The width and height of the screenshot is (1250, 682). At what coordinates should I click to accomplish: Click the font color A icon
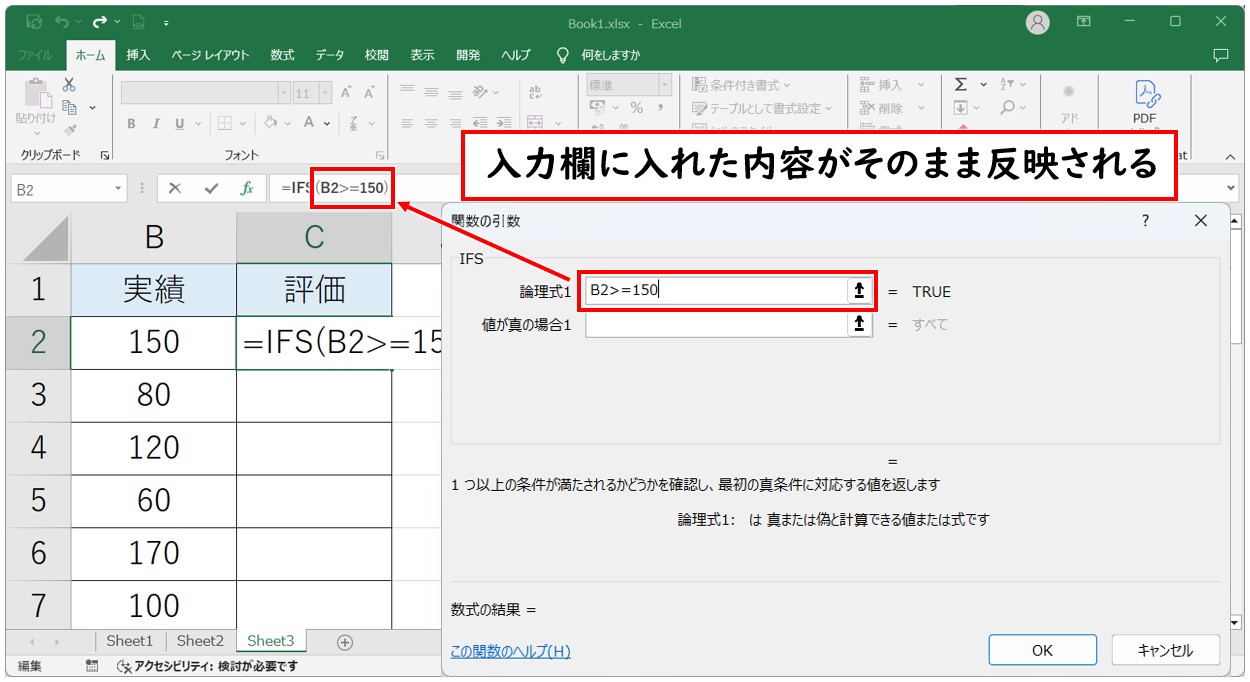click(x=309, y=123)
